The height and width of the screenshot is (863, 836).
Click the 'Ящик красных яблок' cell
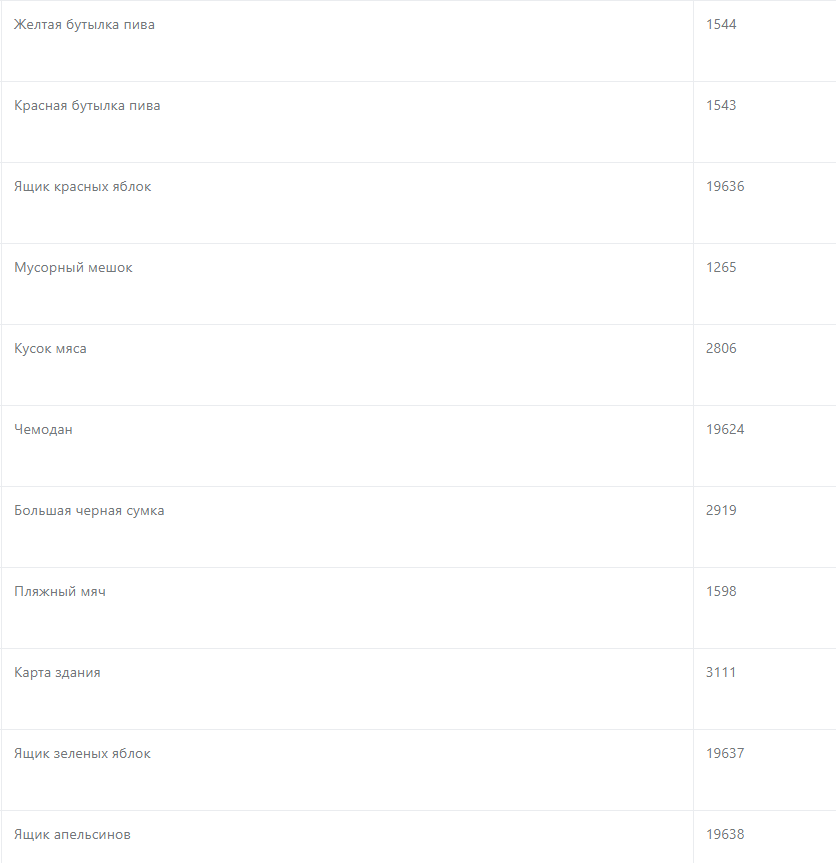[83, 187]
